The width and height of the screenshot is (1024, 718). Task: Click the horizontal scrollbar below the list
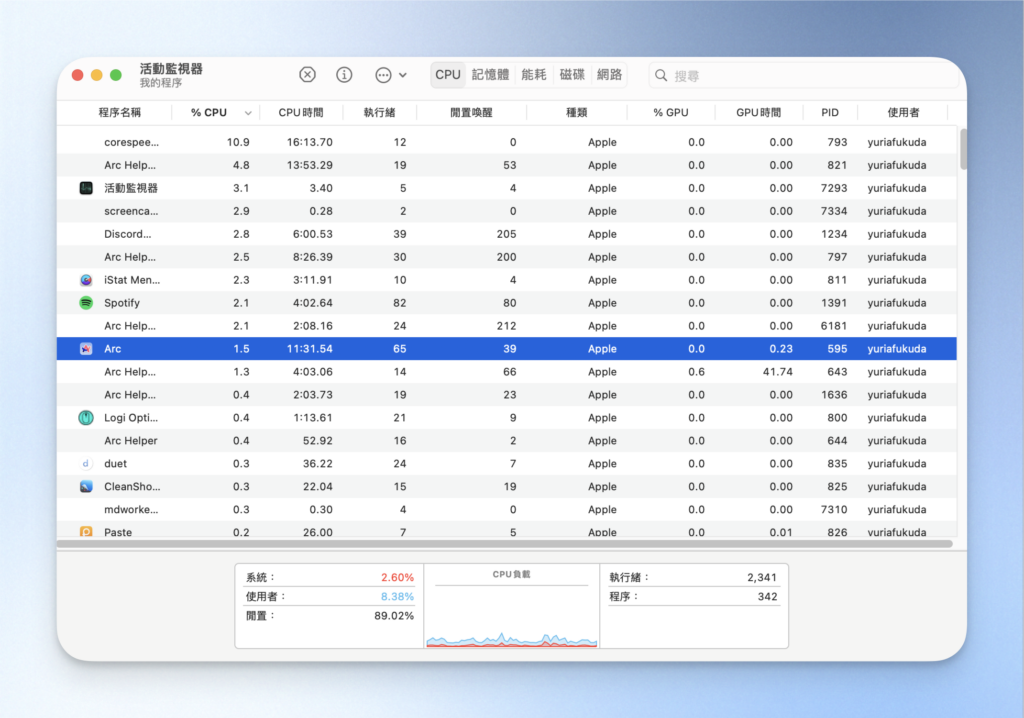pyautogui.click(x=504, y=544)
